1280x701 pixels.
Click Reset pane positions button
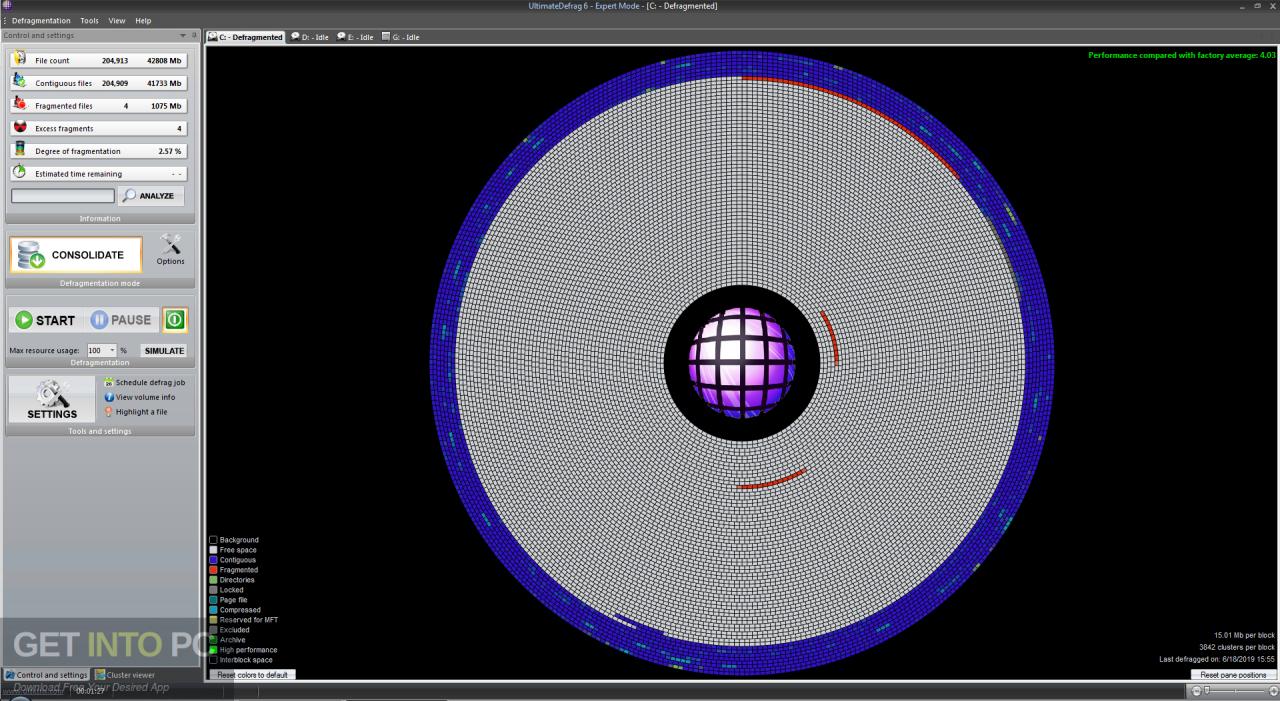(x=1234, y=675)
